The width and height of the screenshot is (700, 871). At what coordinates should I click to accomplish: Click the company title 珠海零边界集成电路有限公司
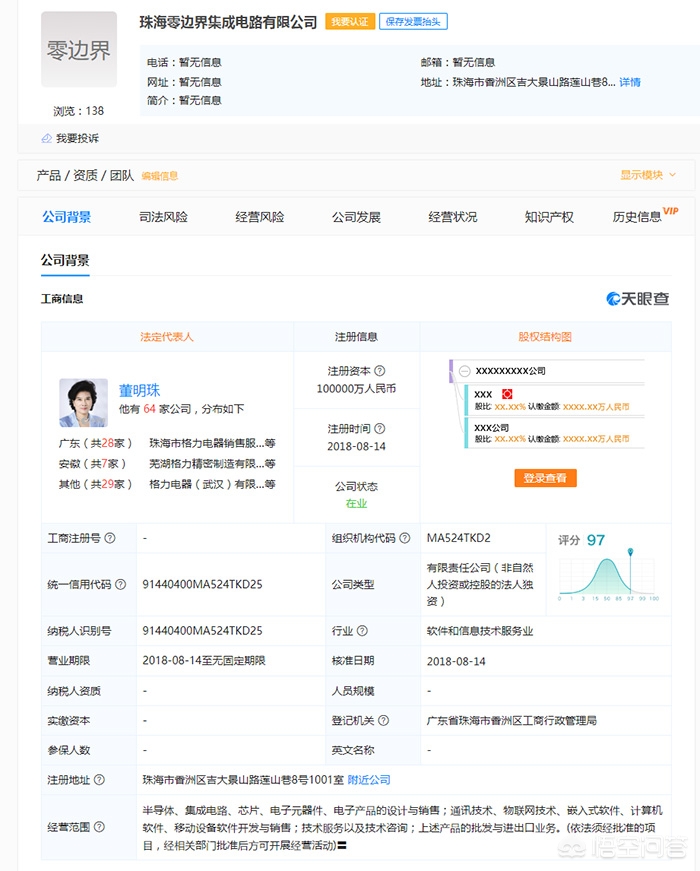tap(228, 22)
